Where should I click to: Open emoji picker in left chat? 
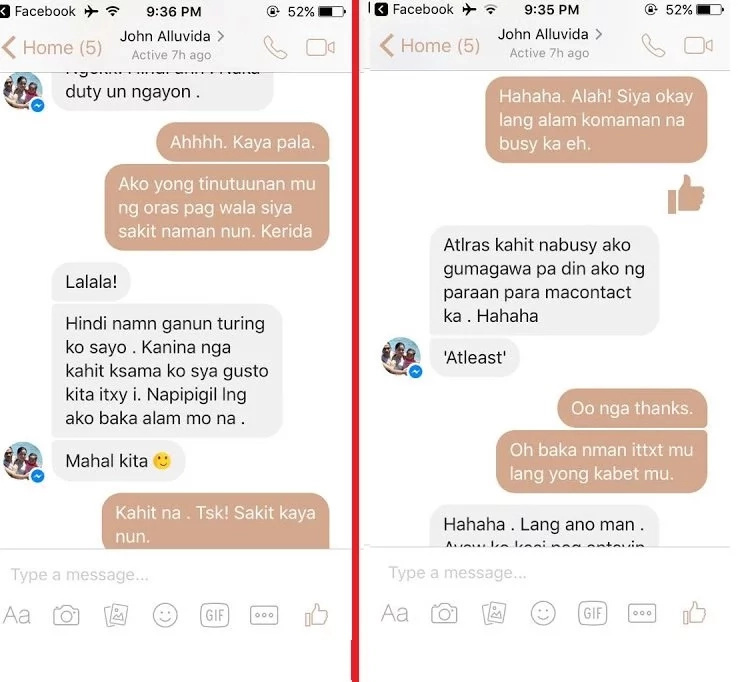pyautogui.click(x=165, y=615)
